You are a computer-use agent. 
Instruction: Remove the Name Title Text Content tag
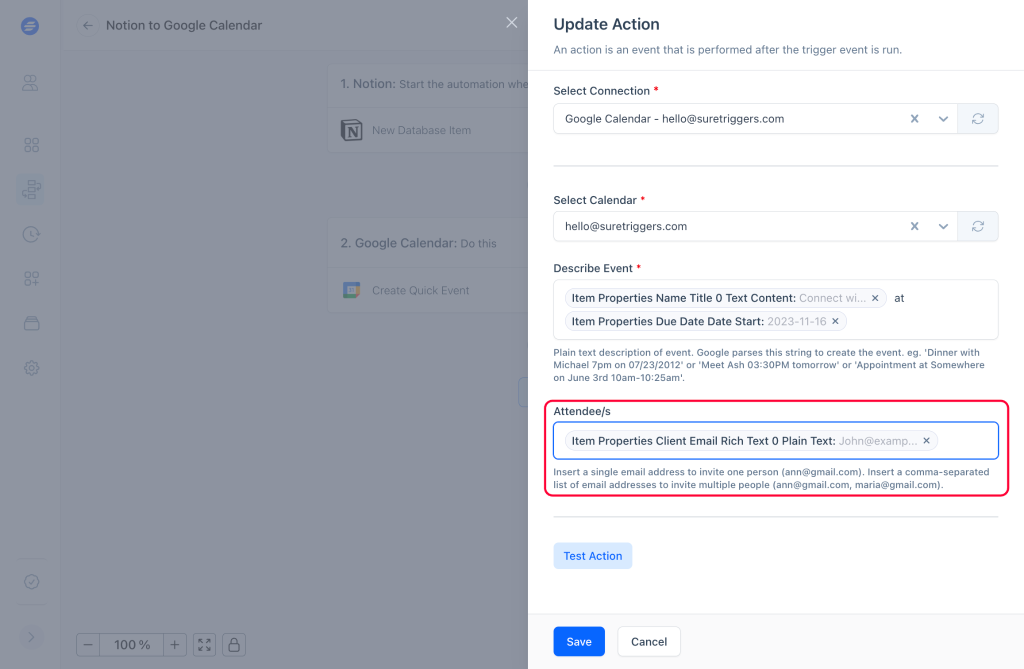click(x=875, y=298)
